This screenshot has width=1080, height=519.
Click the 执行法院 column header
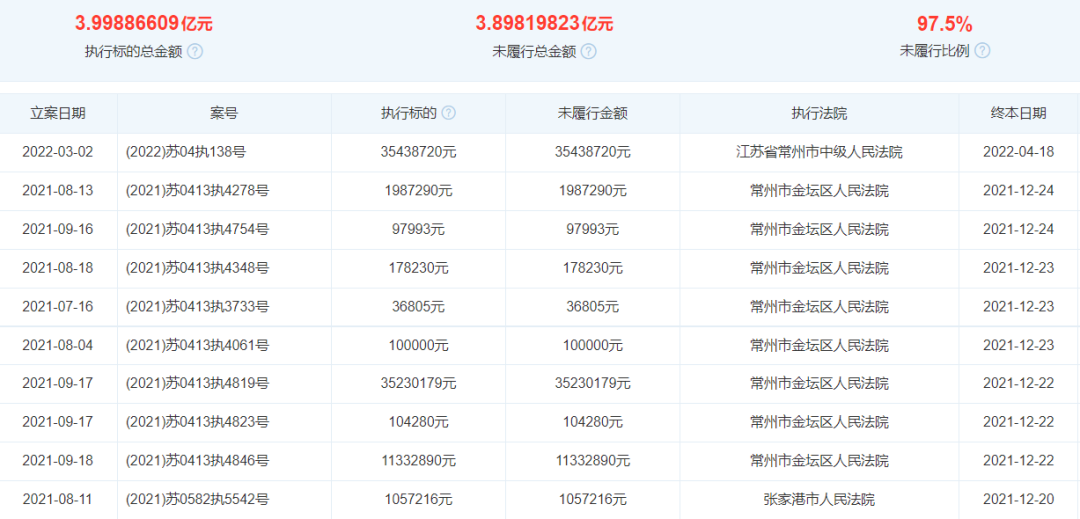tap(819, 114)
